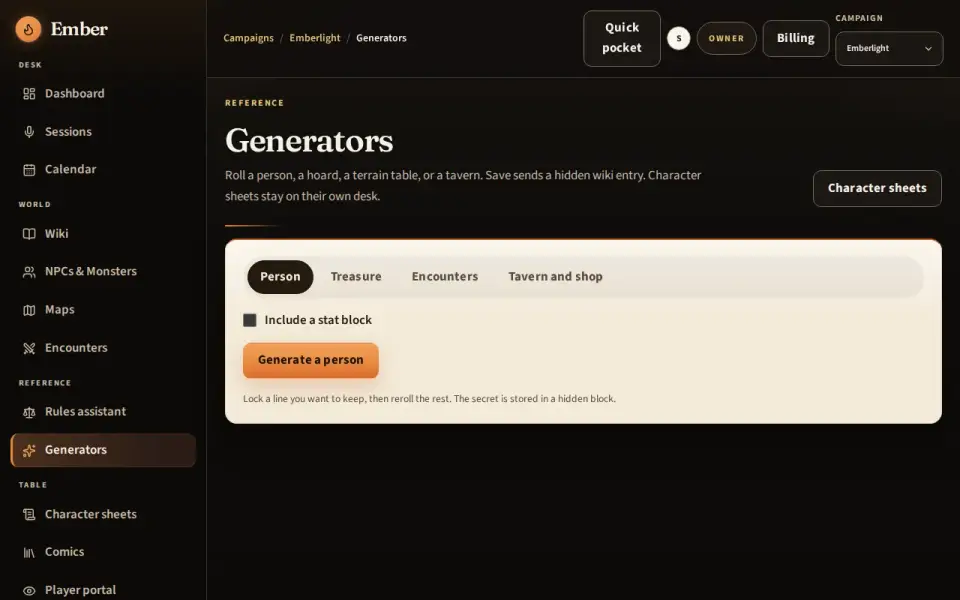
Task: Open Character sheets label in sidebar
Action: click(91, 514)
